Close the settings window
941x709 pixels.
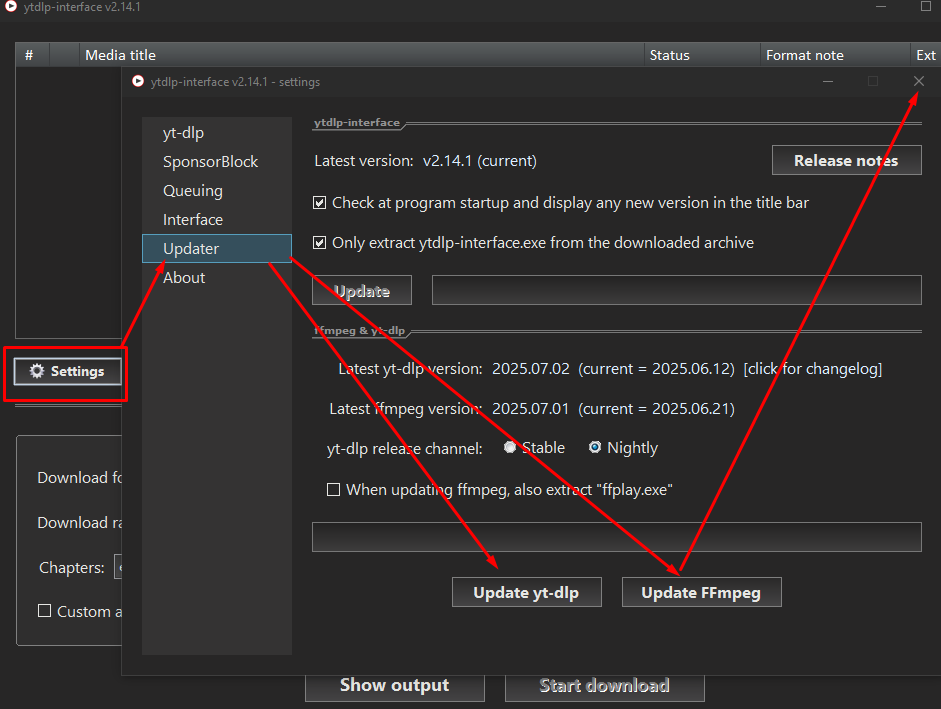coord(918,81)
